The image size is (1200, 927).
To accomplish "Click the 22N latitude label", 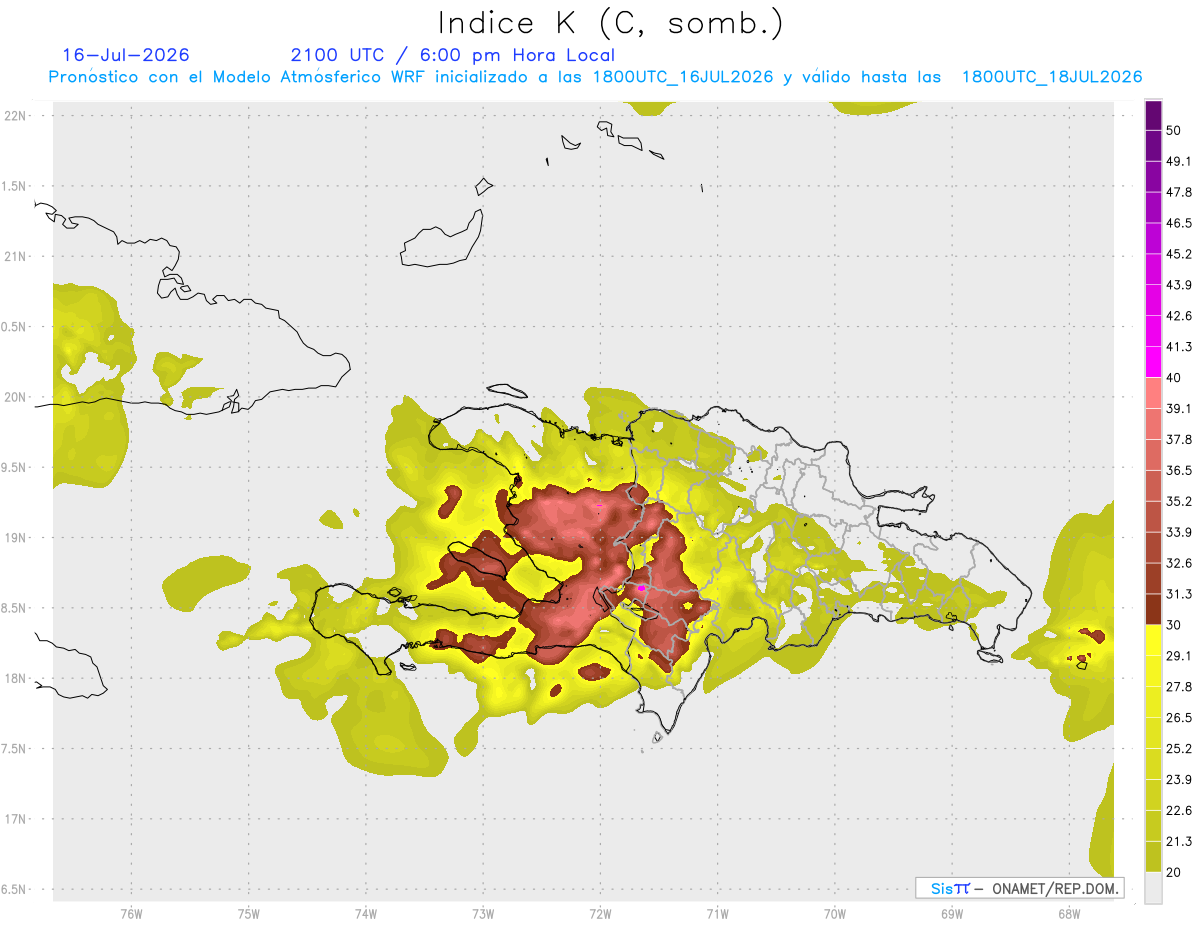I will [16, 115].
